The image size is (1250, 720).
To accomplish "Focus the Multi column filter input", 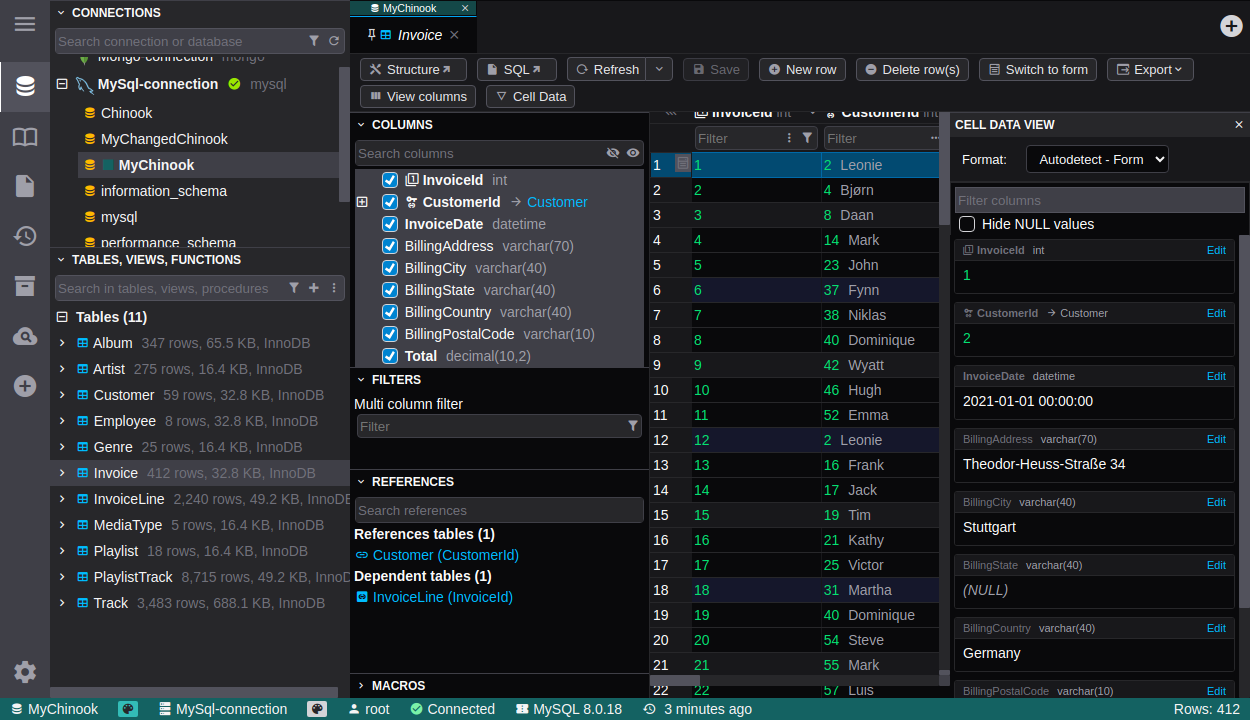I will (x=490, y=426).
